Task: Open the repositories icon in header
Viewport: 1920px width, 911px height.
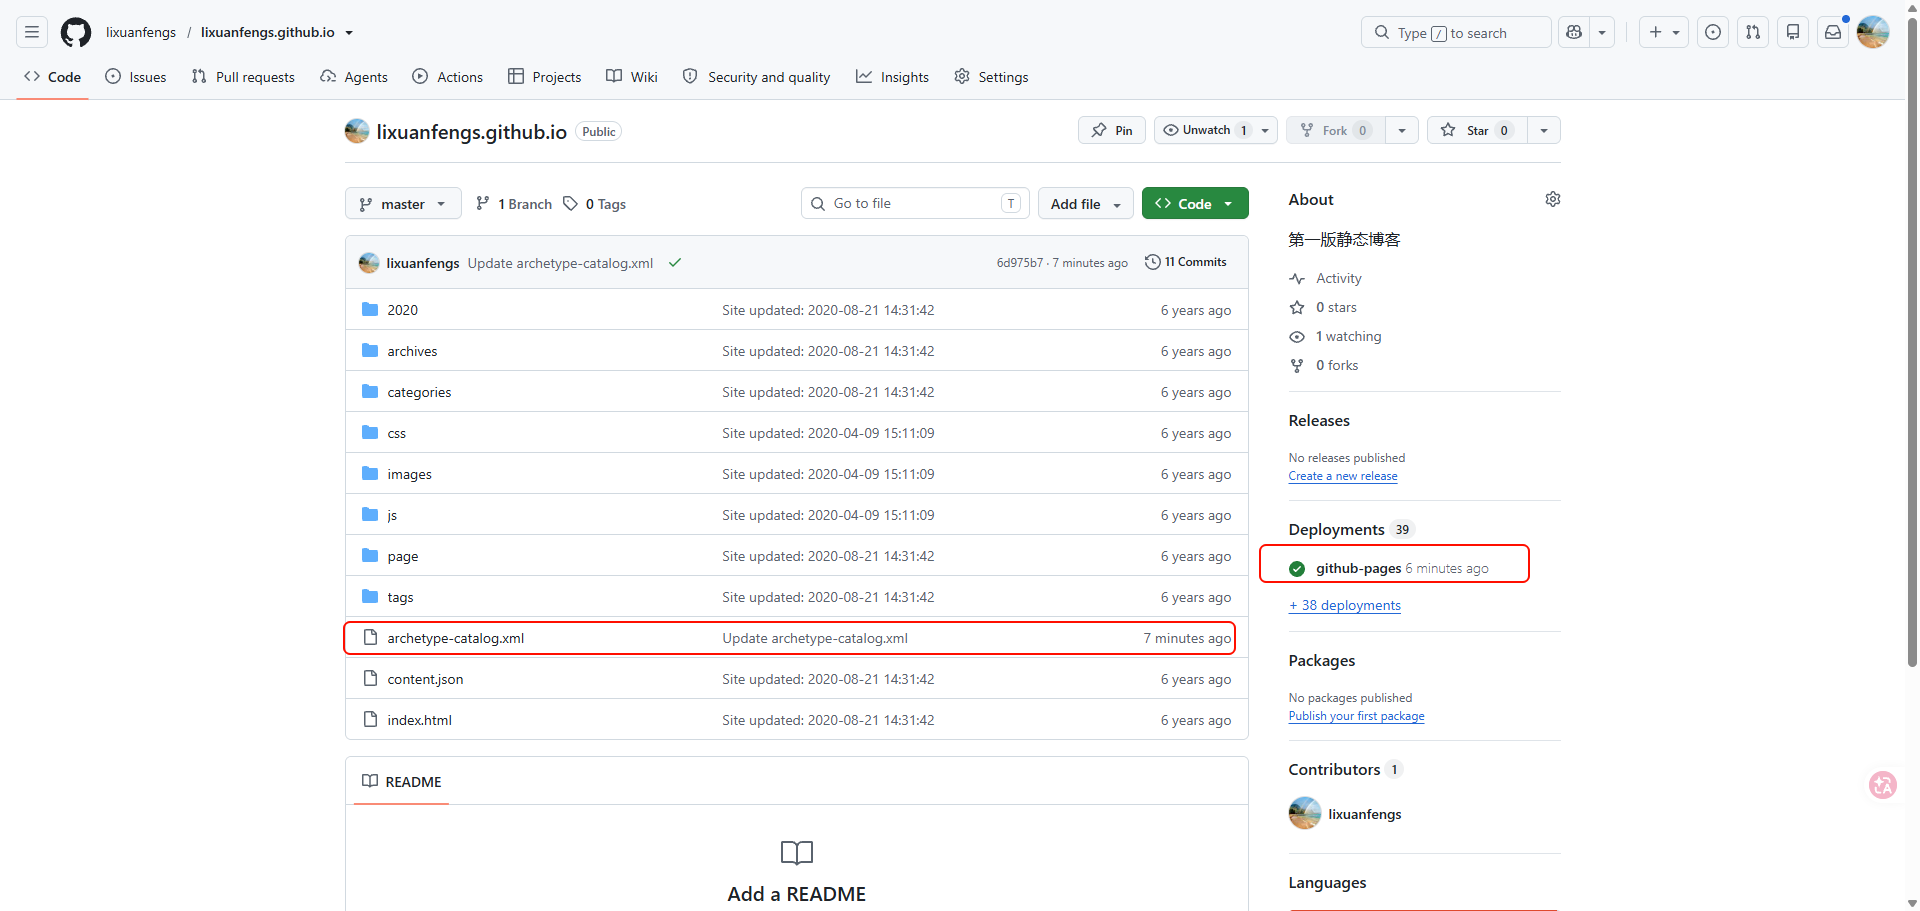Action: coord(1793,32)
